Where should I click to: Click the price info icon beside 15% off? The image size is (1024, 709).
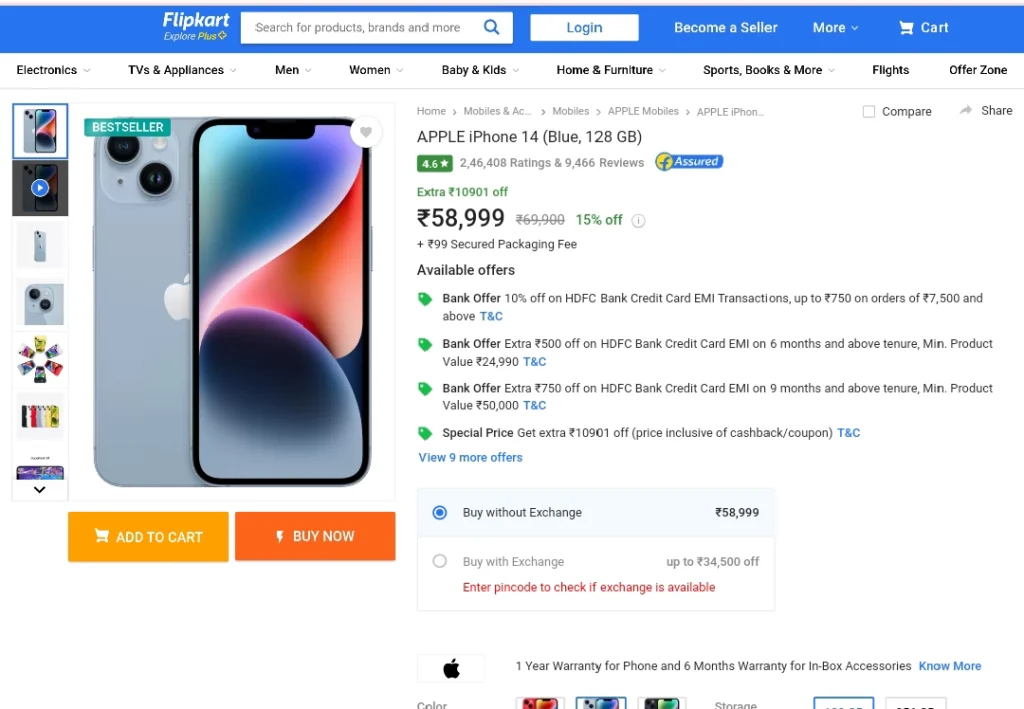pos(638,221)
